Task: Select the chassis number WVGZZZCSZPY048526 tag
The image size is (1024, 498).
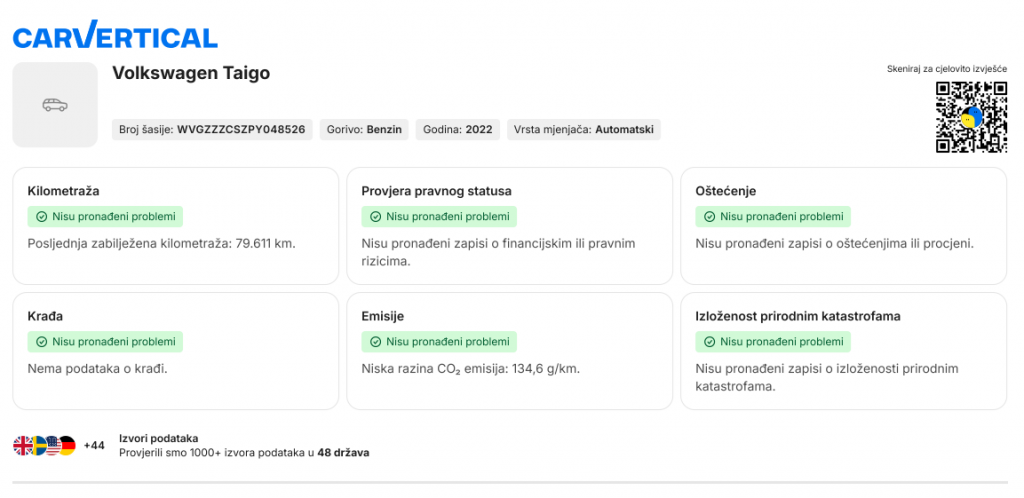Action: (212, 130)
